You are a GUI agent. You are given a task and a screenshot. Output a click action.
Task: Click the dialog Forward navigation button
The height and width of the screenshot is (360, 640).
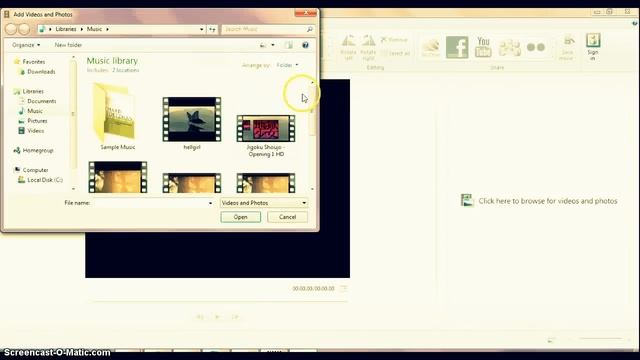(24, 29)
